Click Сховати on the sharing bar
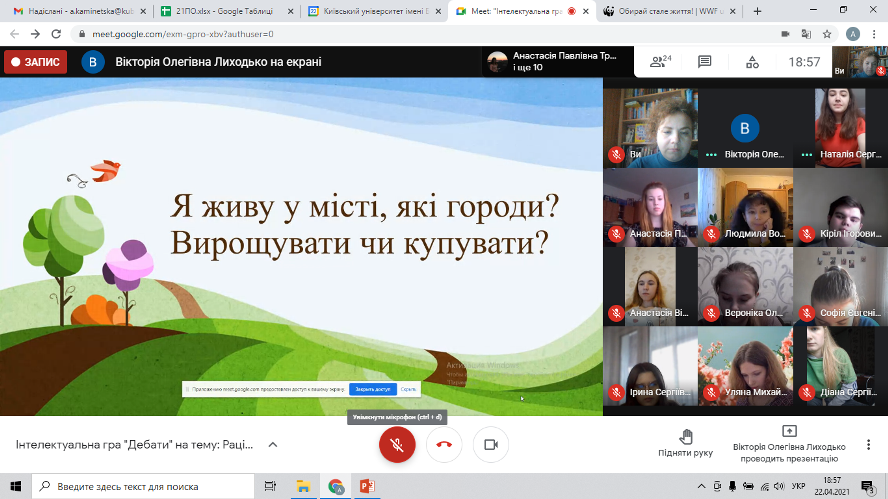Screen dimensions: 888x499 click(408, 389)
